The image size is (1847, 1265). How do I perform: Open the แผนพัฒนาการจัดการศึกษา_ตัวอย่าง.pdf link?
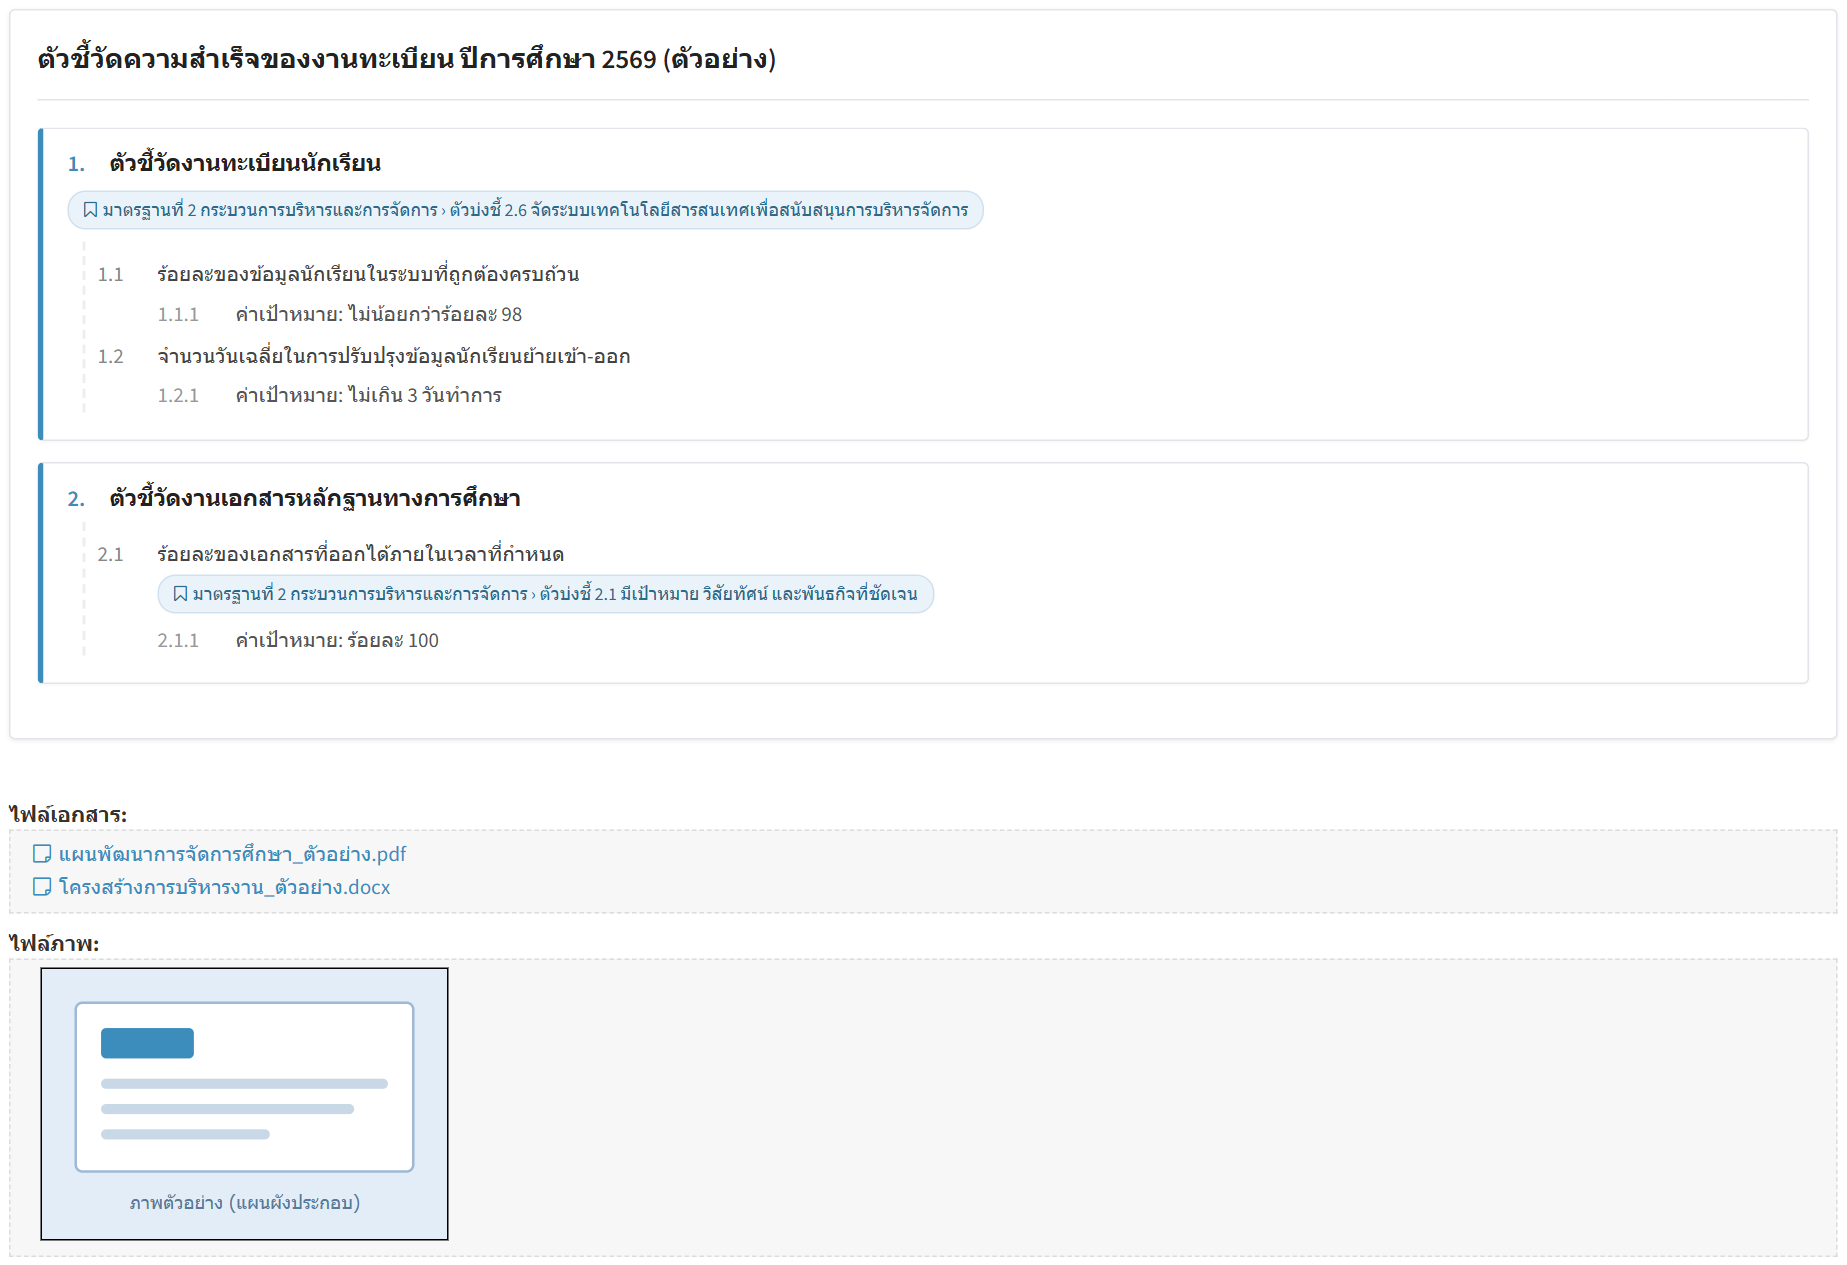(x=232, y=854)
